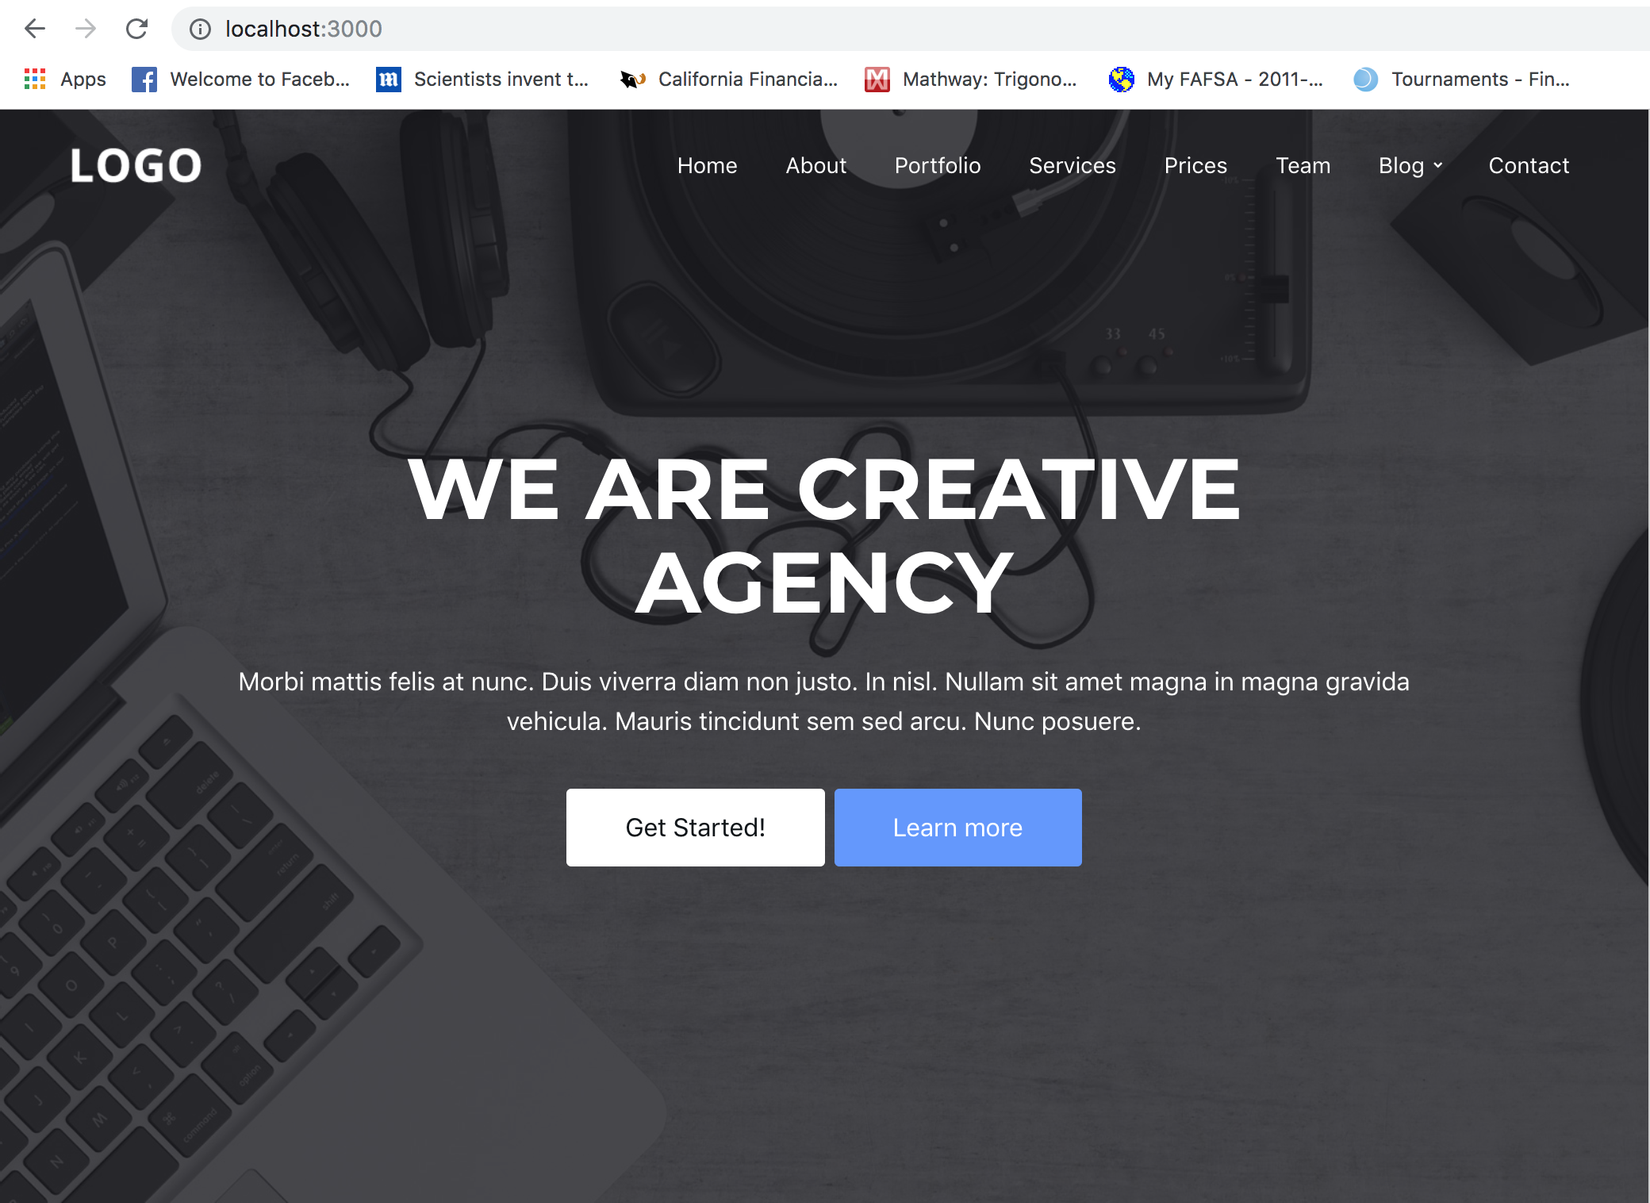Click the blue Learn more button
The width and height of the screenshot is (1650, 1203).
958,827
